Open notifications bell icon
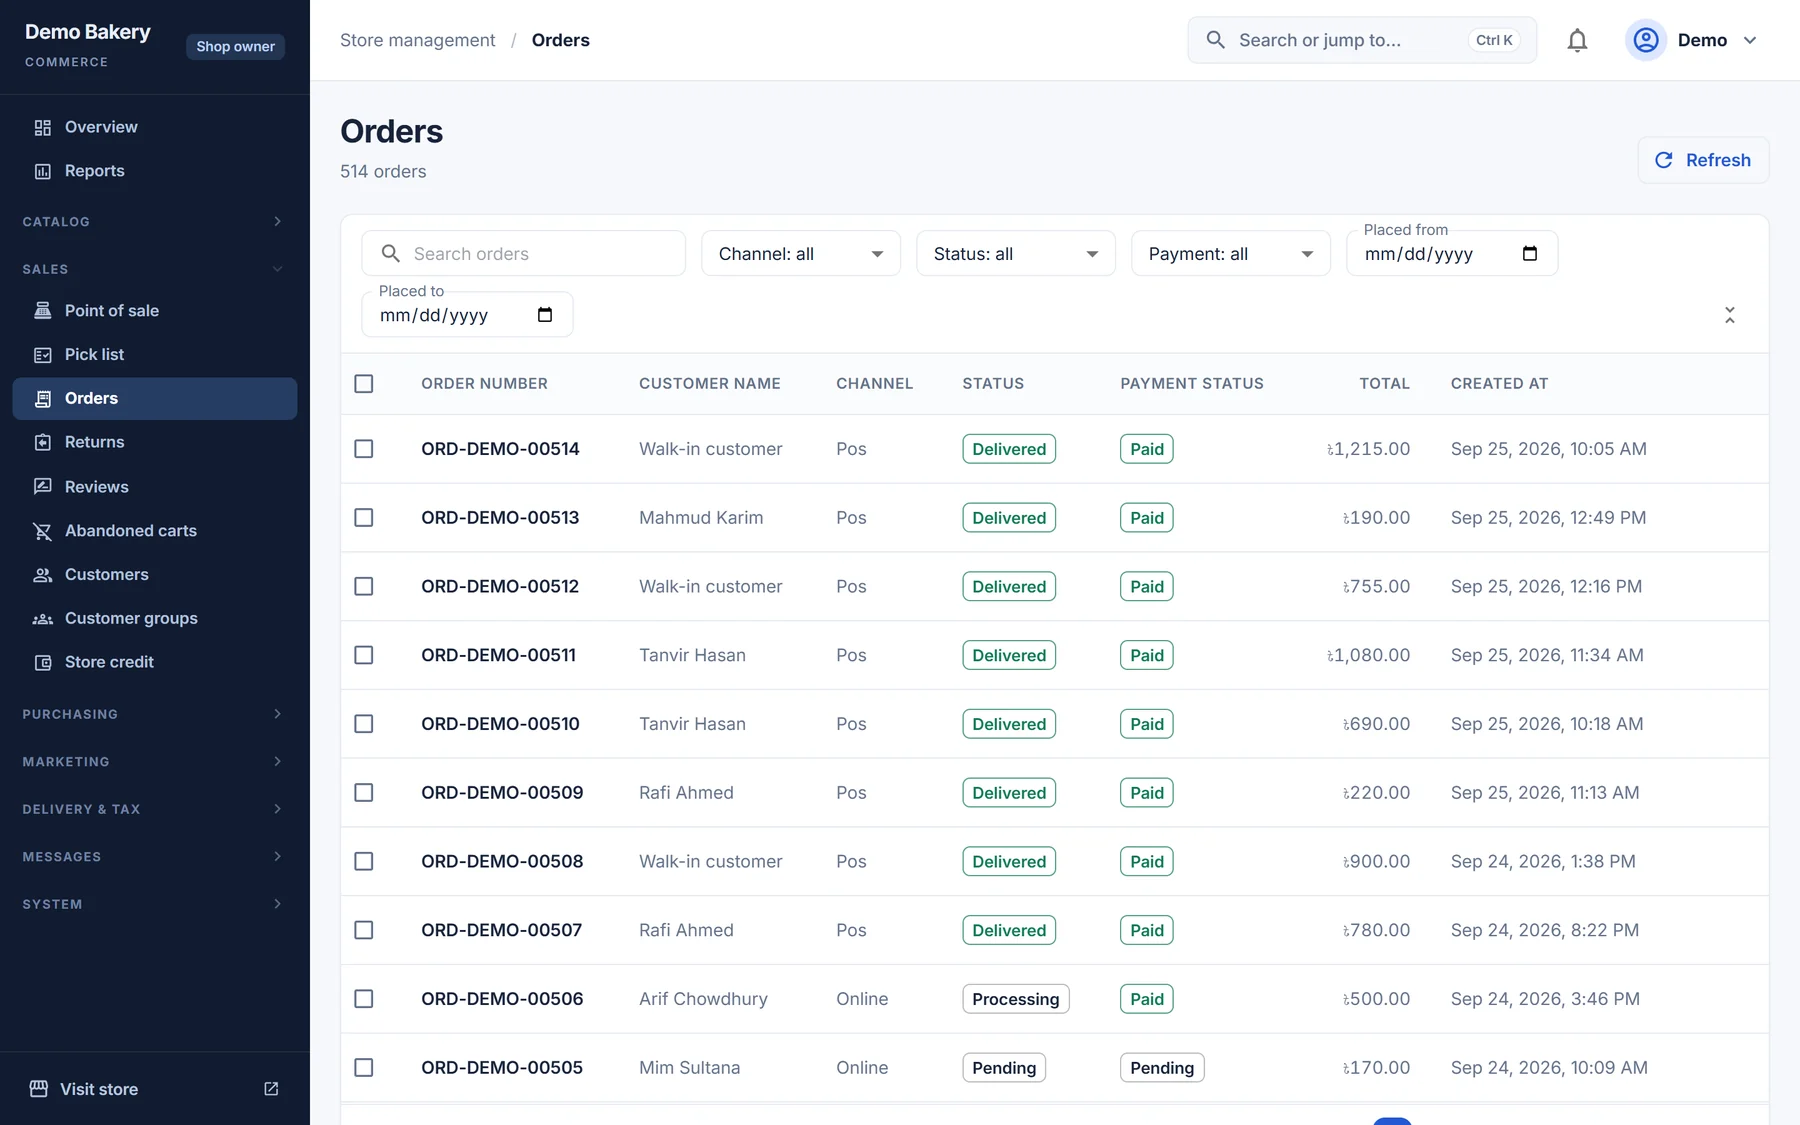 tap(1577, 40)
